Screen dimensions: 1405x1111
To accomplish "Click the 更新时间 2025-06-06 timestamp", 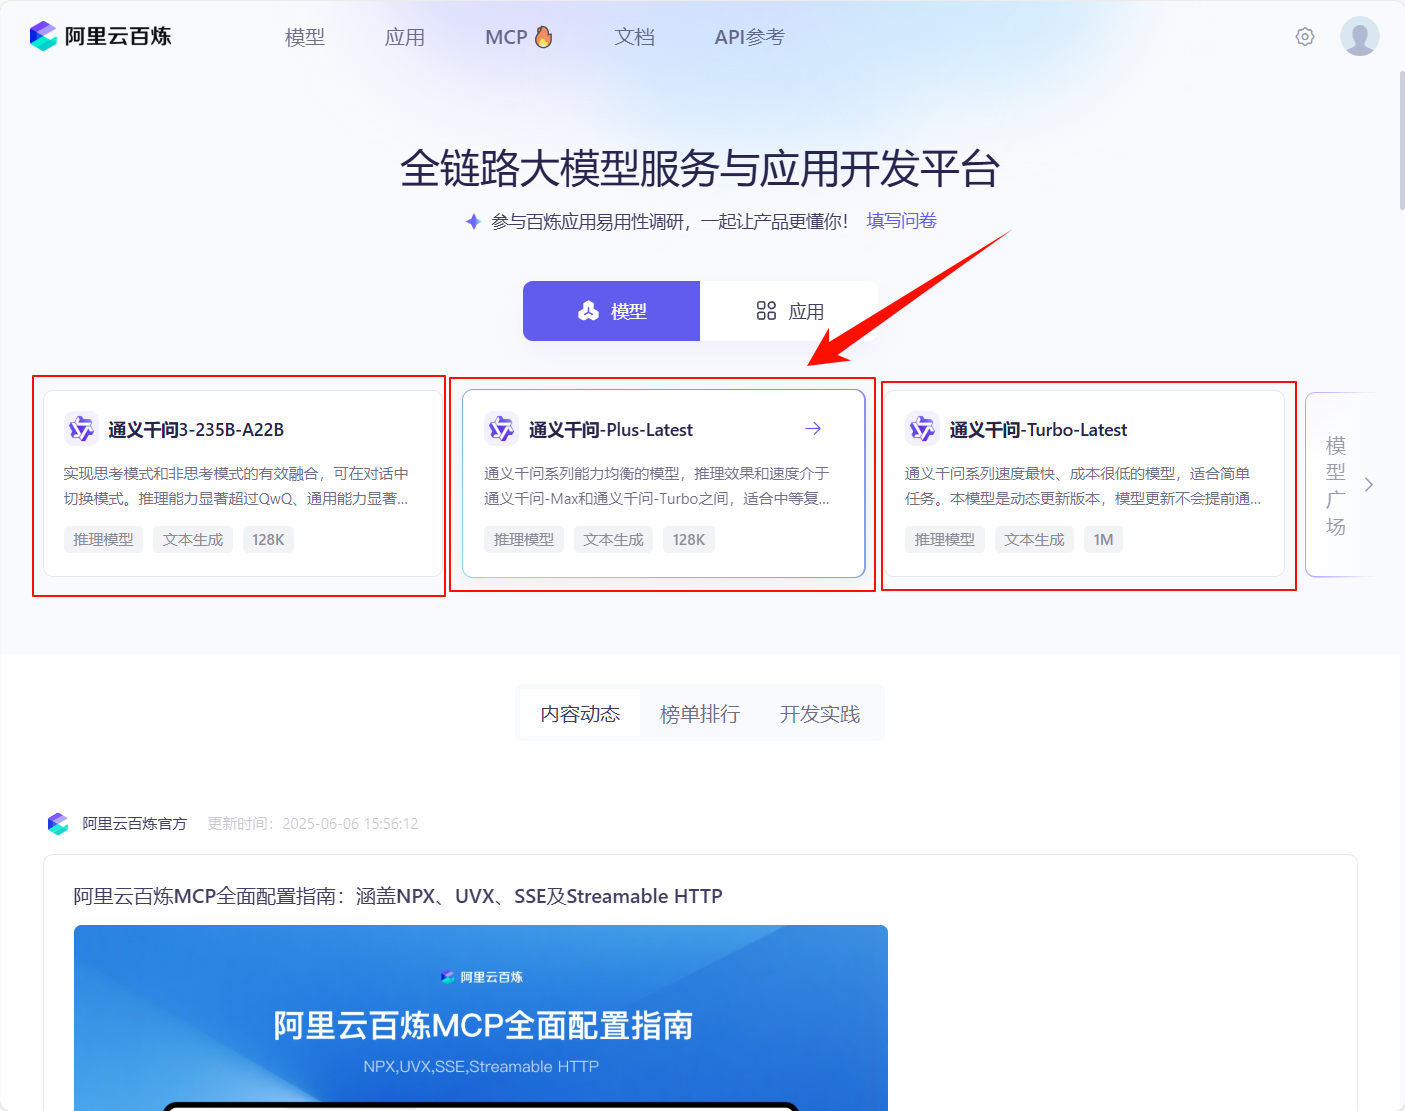I will pos(313,824).
